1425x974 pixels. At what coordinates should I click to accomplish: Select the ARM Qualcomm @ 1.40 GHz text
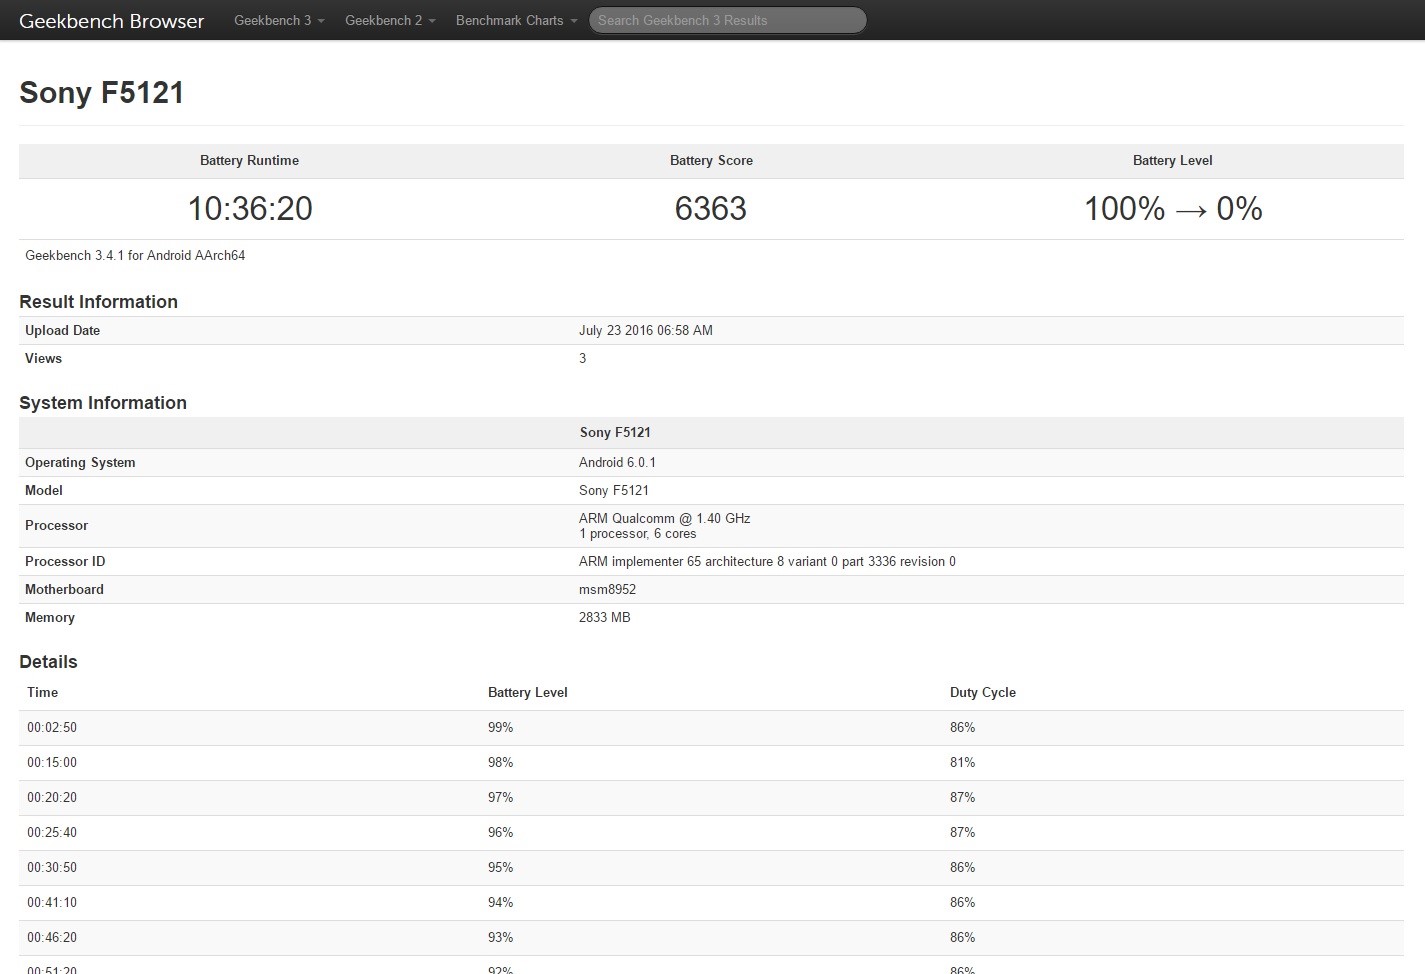665,518
